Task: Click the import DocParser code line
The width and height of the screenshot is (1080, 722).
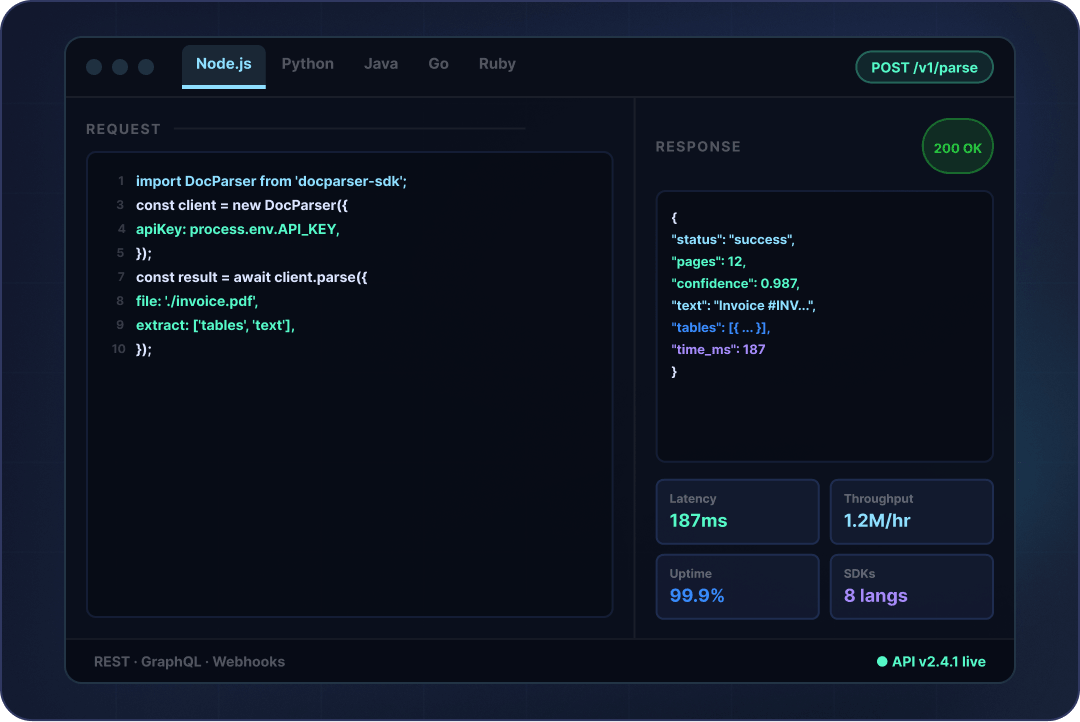Action: (271, 181)
